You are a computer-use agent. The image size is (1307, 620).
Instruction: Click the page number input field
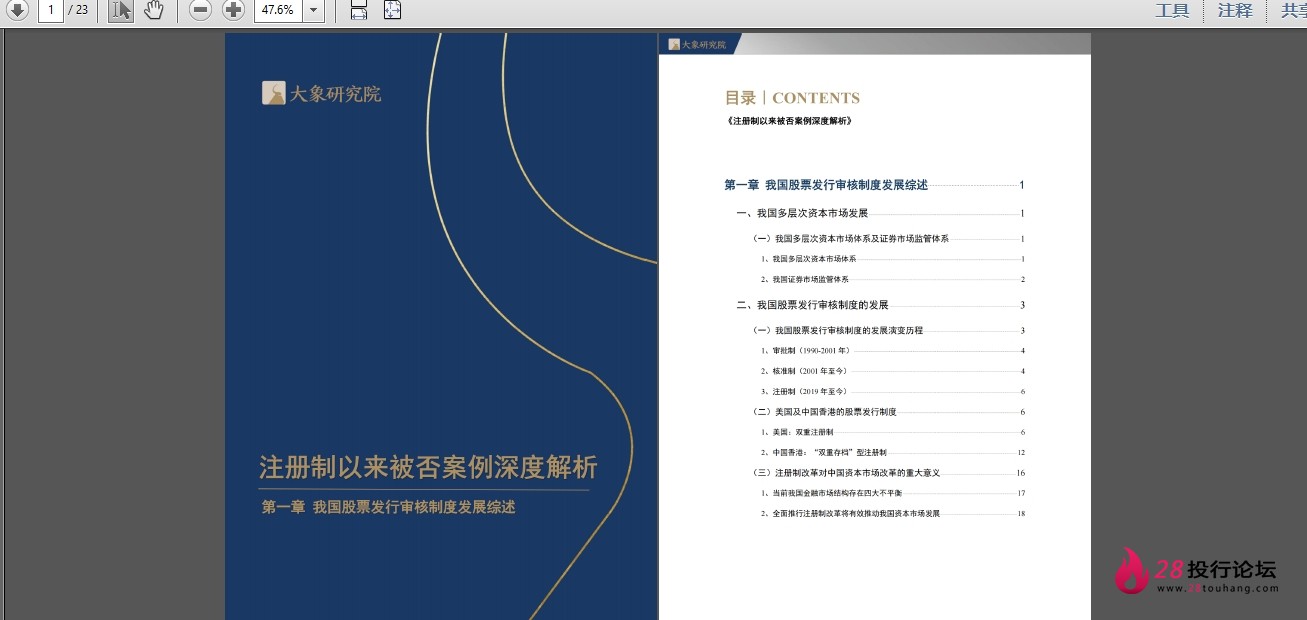[51, 10]
